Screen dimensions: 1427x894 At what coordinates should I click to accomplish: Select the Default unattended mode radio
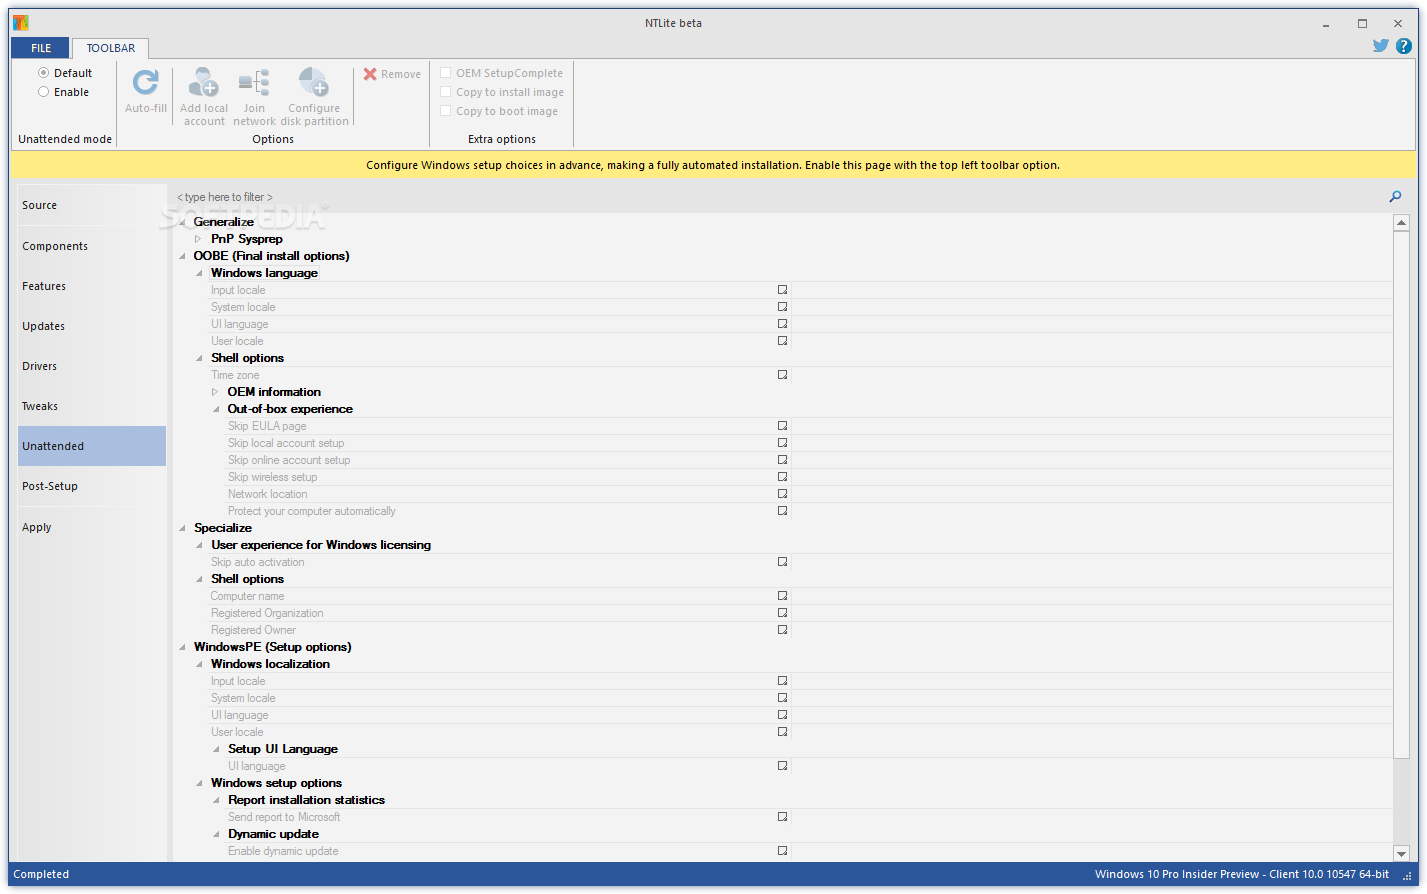[43, 73]
